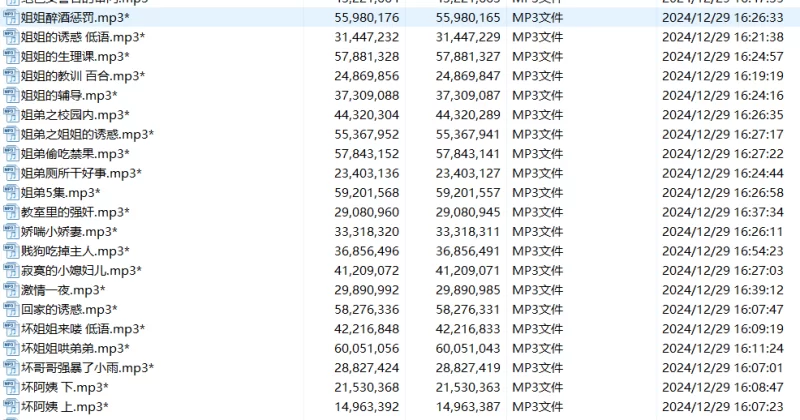
Task: Click the MP3 icon of the 31,447,232 file
Action: click(11, 37)
